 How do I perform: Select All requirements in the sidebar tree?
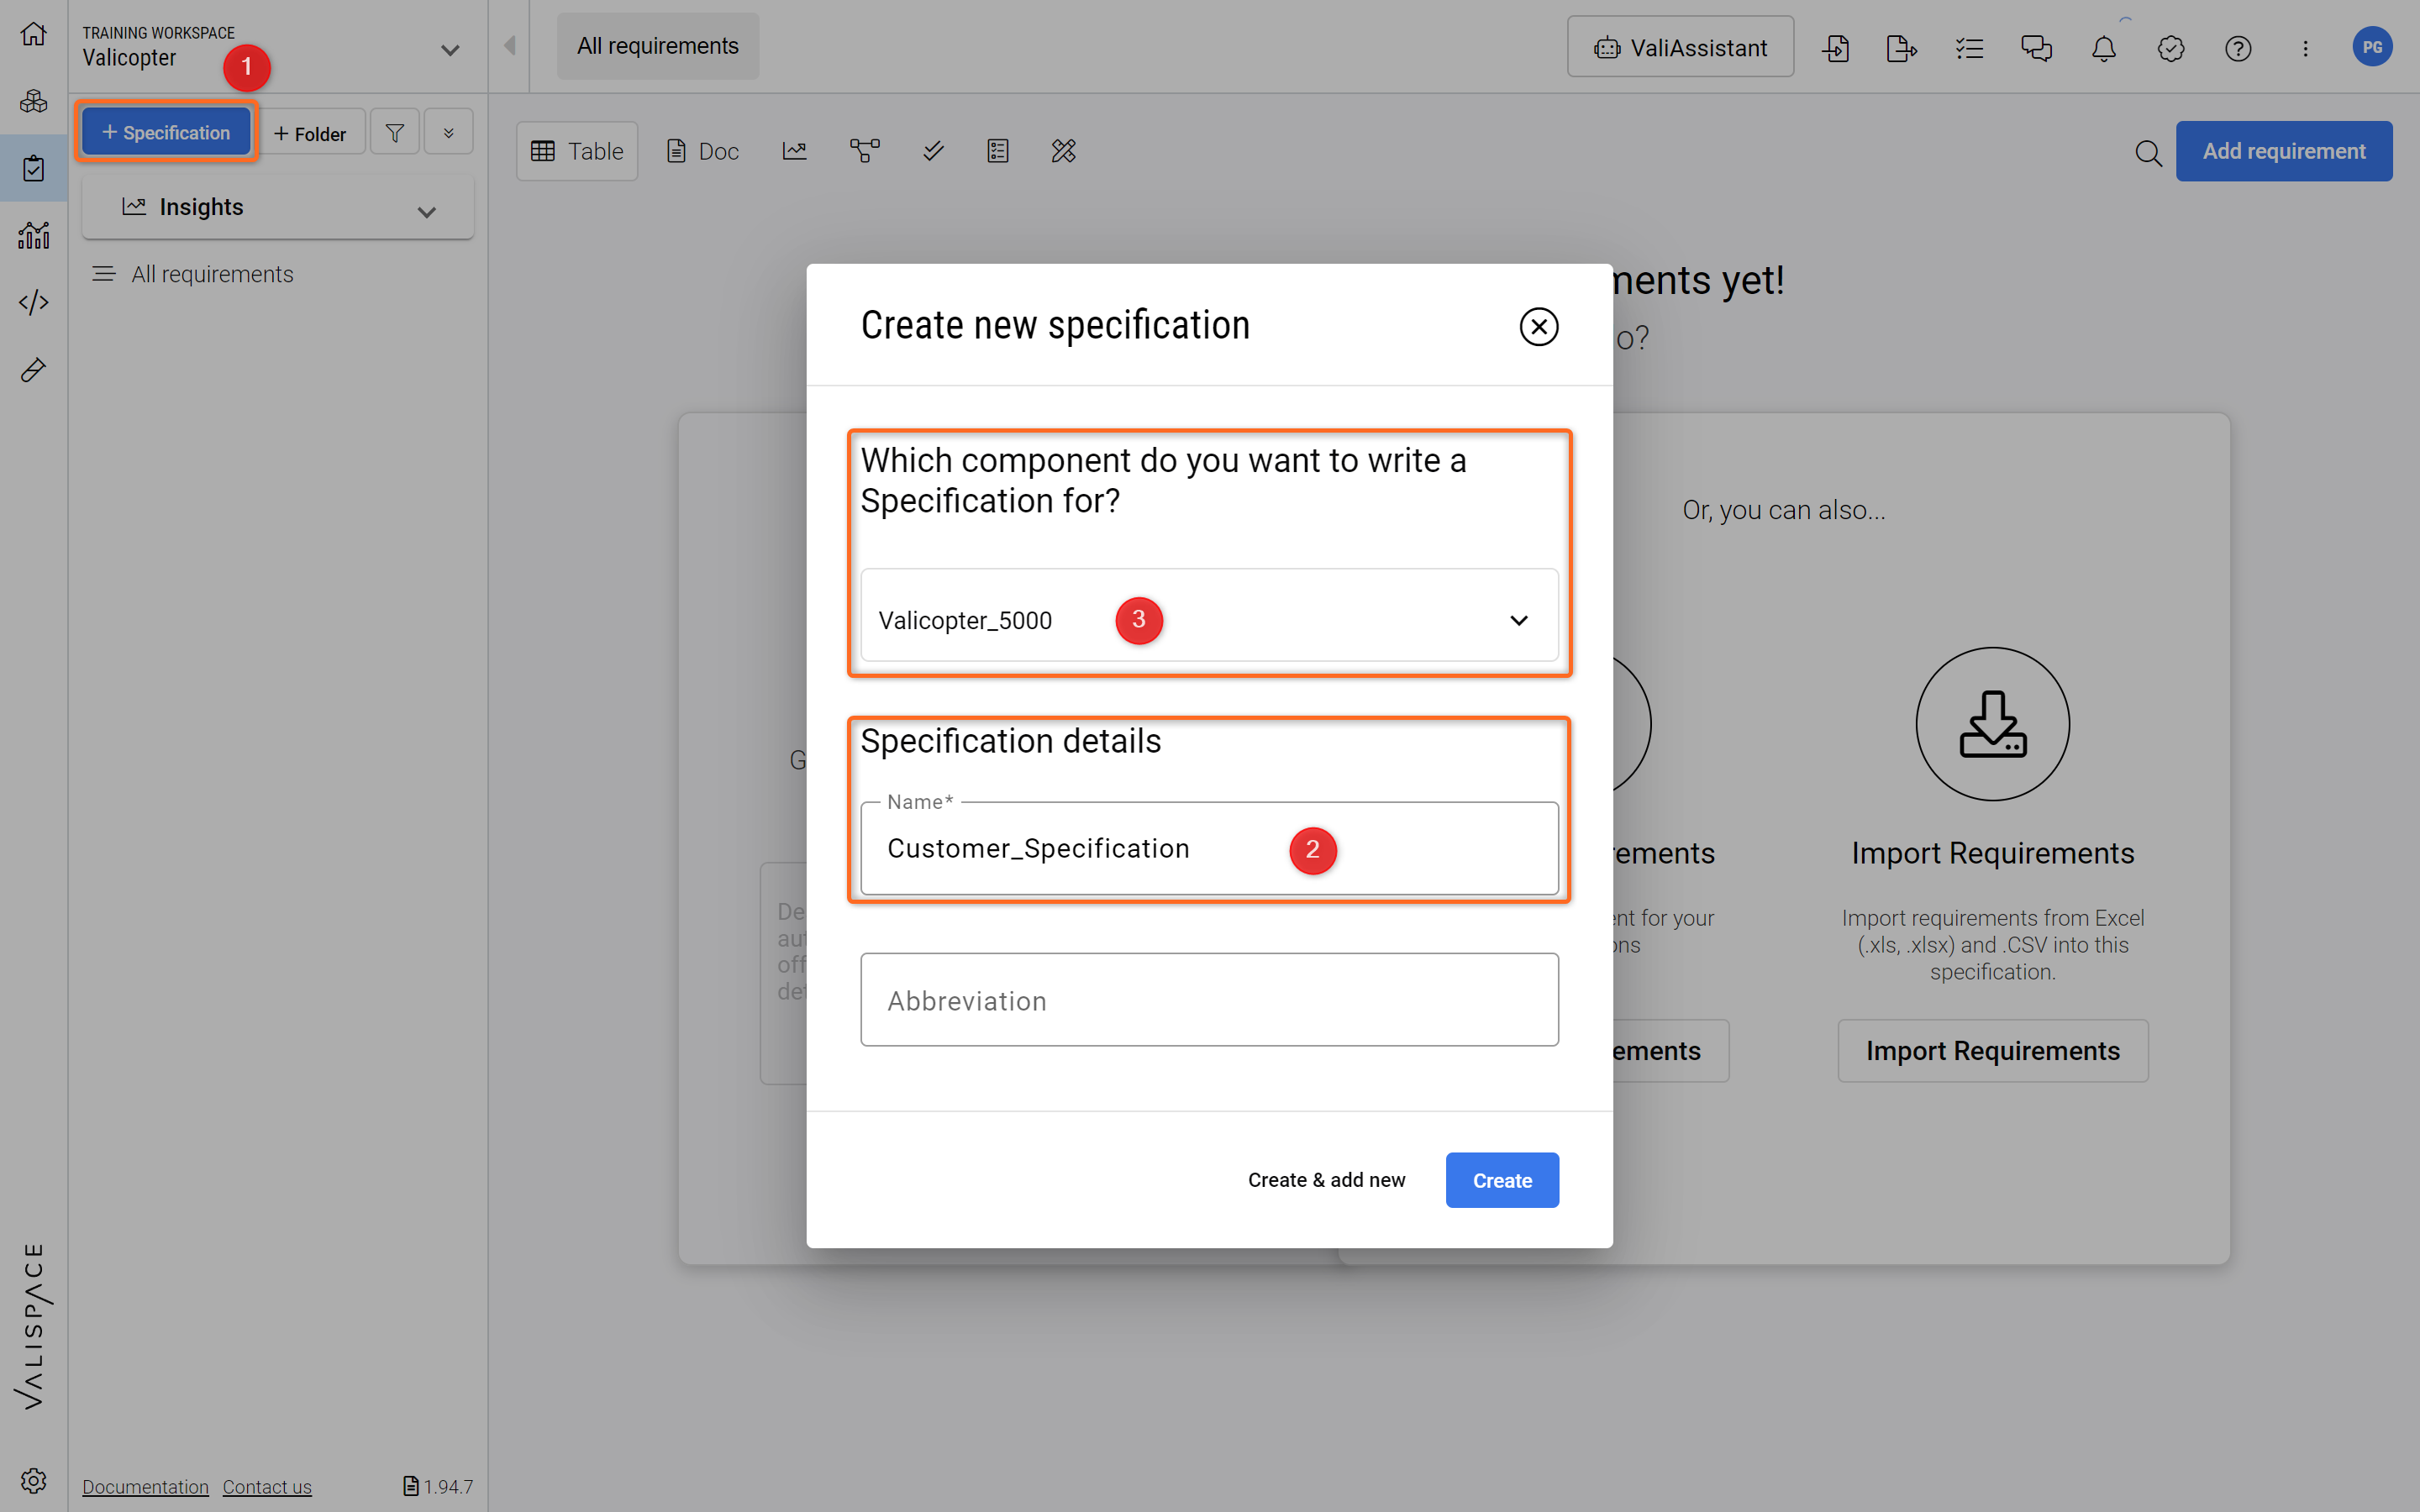[x=212, y=274]
